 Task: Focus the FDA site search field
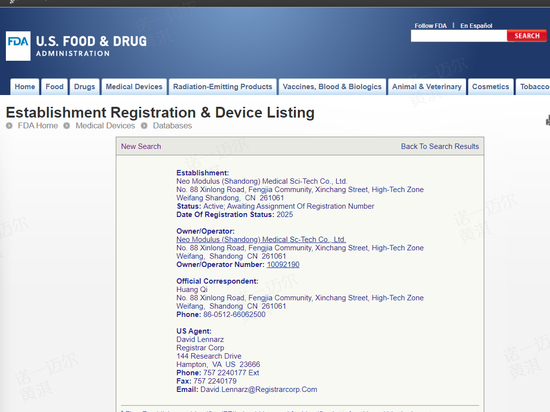point(459,36)
